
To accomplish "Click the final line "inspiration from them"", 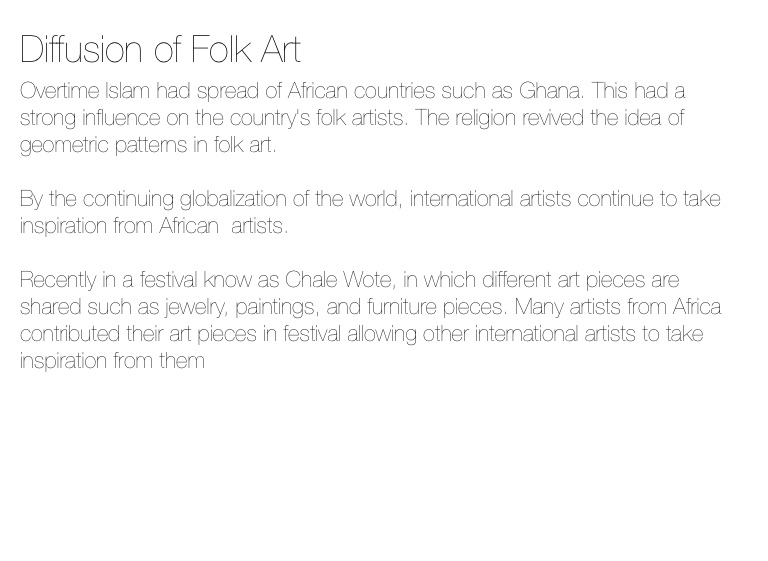I will pos(112,361).
